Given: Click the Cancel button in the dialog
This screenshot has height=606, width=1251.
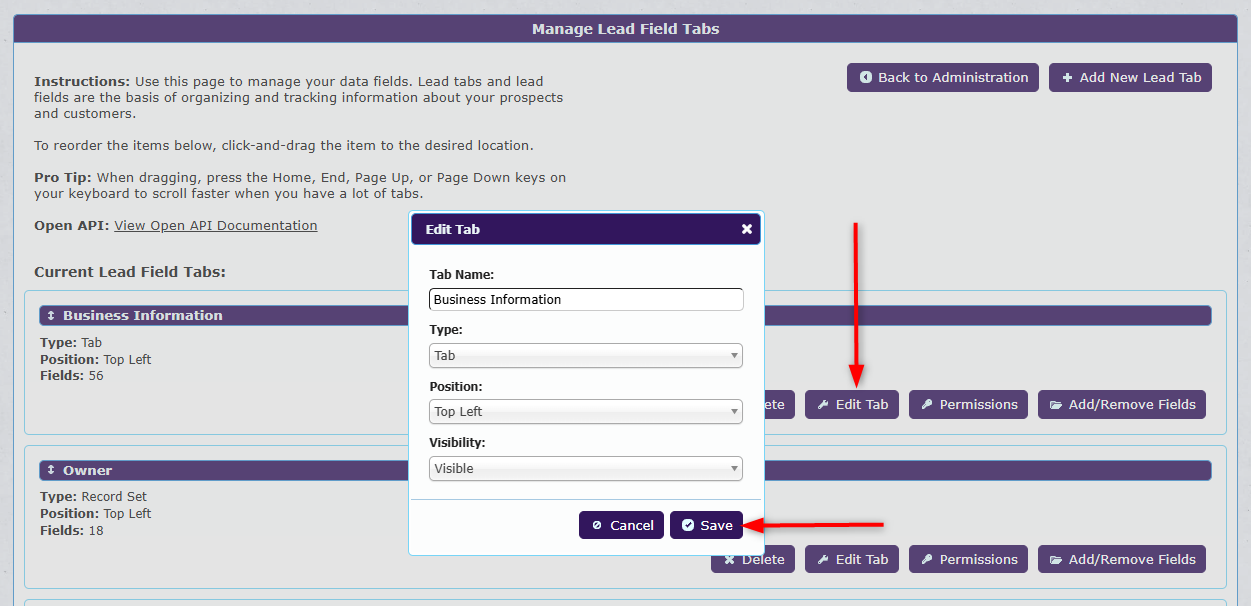Looking at the screenshot, I should (x=621, y=525).
